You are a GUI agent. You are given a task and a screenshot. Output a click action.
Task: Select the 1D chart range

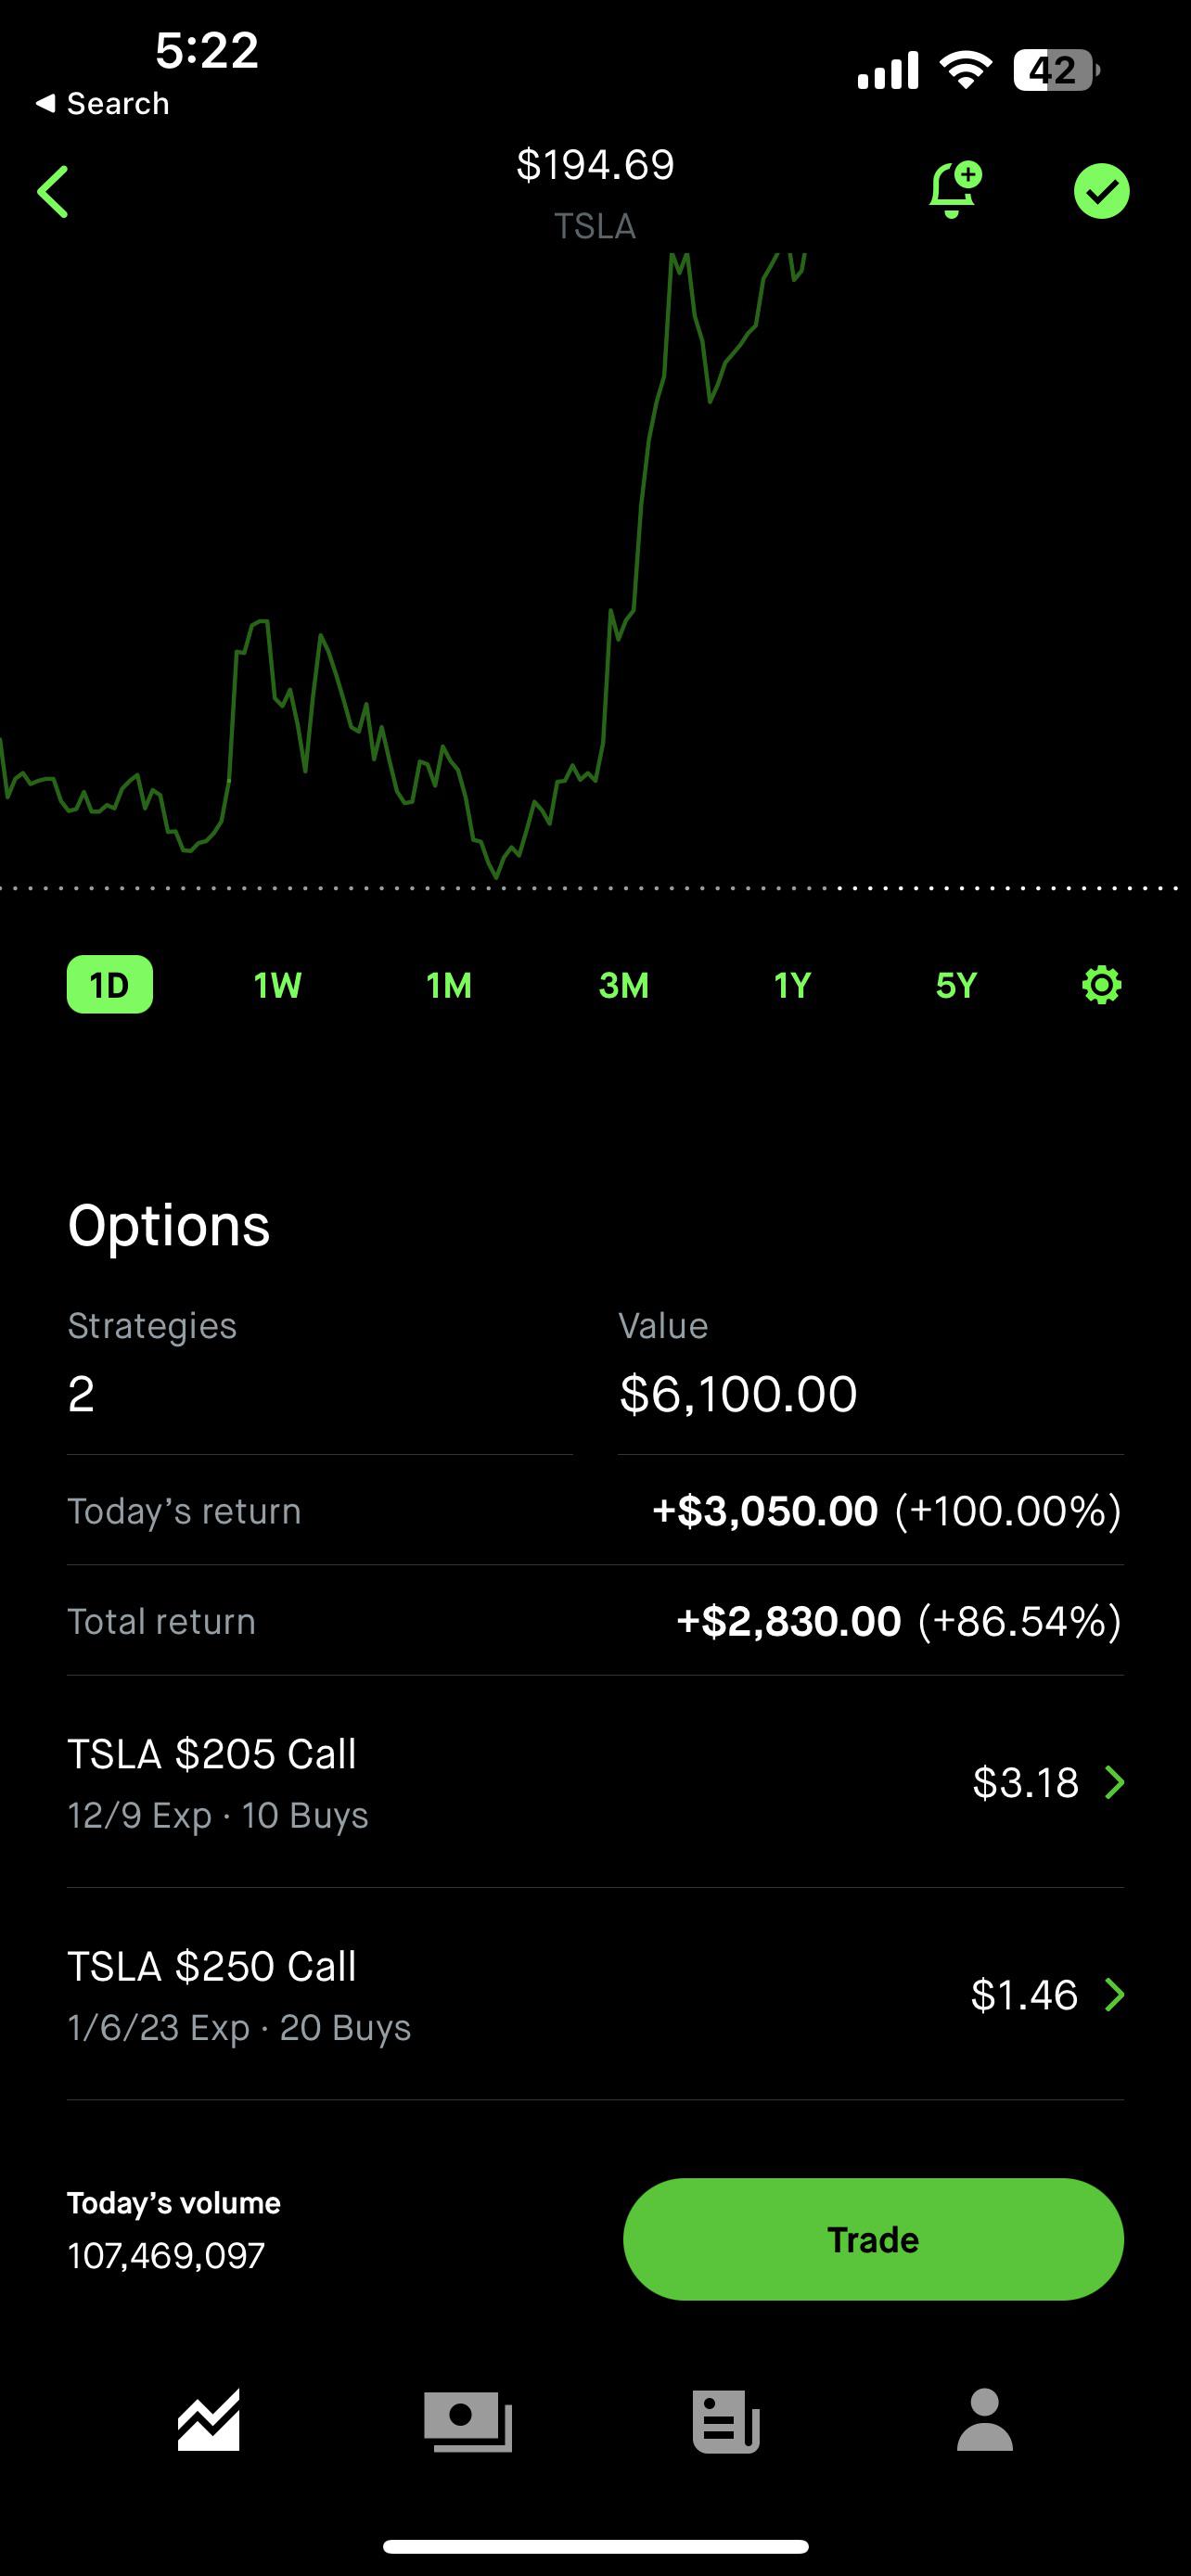[110, 985]
